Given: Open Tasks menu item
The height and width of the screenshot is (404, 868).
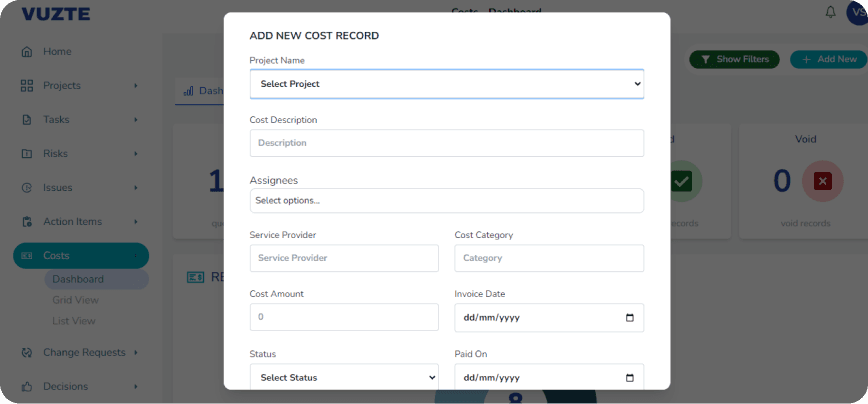Looking at the screenshot, I should pyautogui.click(x=56, y=120).
